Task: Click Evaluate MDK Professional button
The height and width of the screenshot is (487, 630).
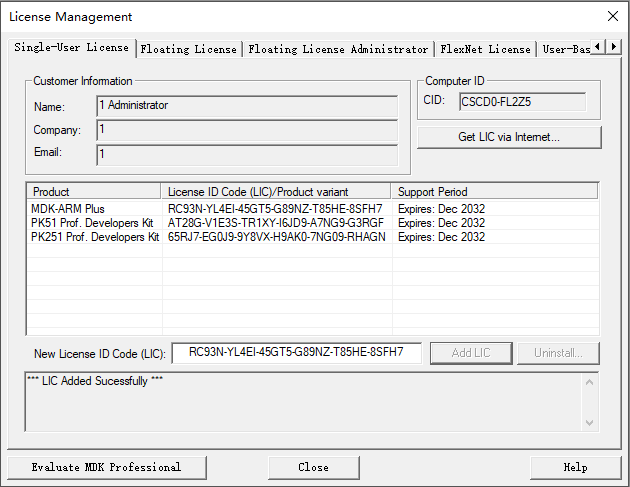Action: tap(106, 467)
